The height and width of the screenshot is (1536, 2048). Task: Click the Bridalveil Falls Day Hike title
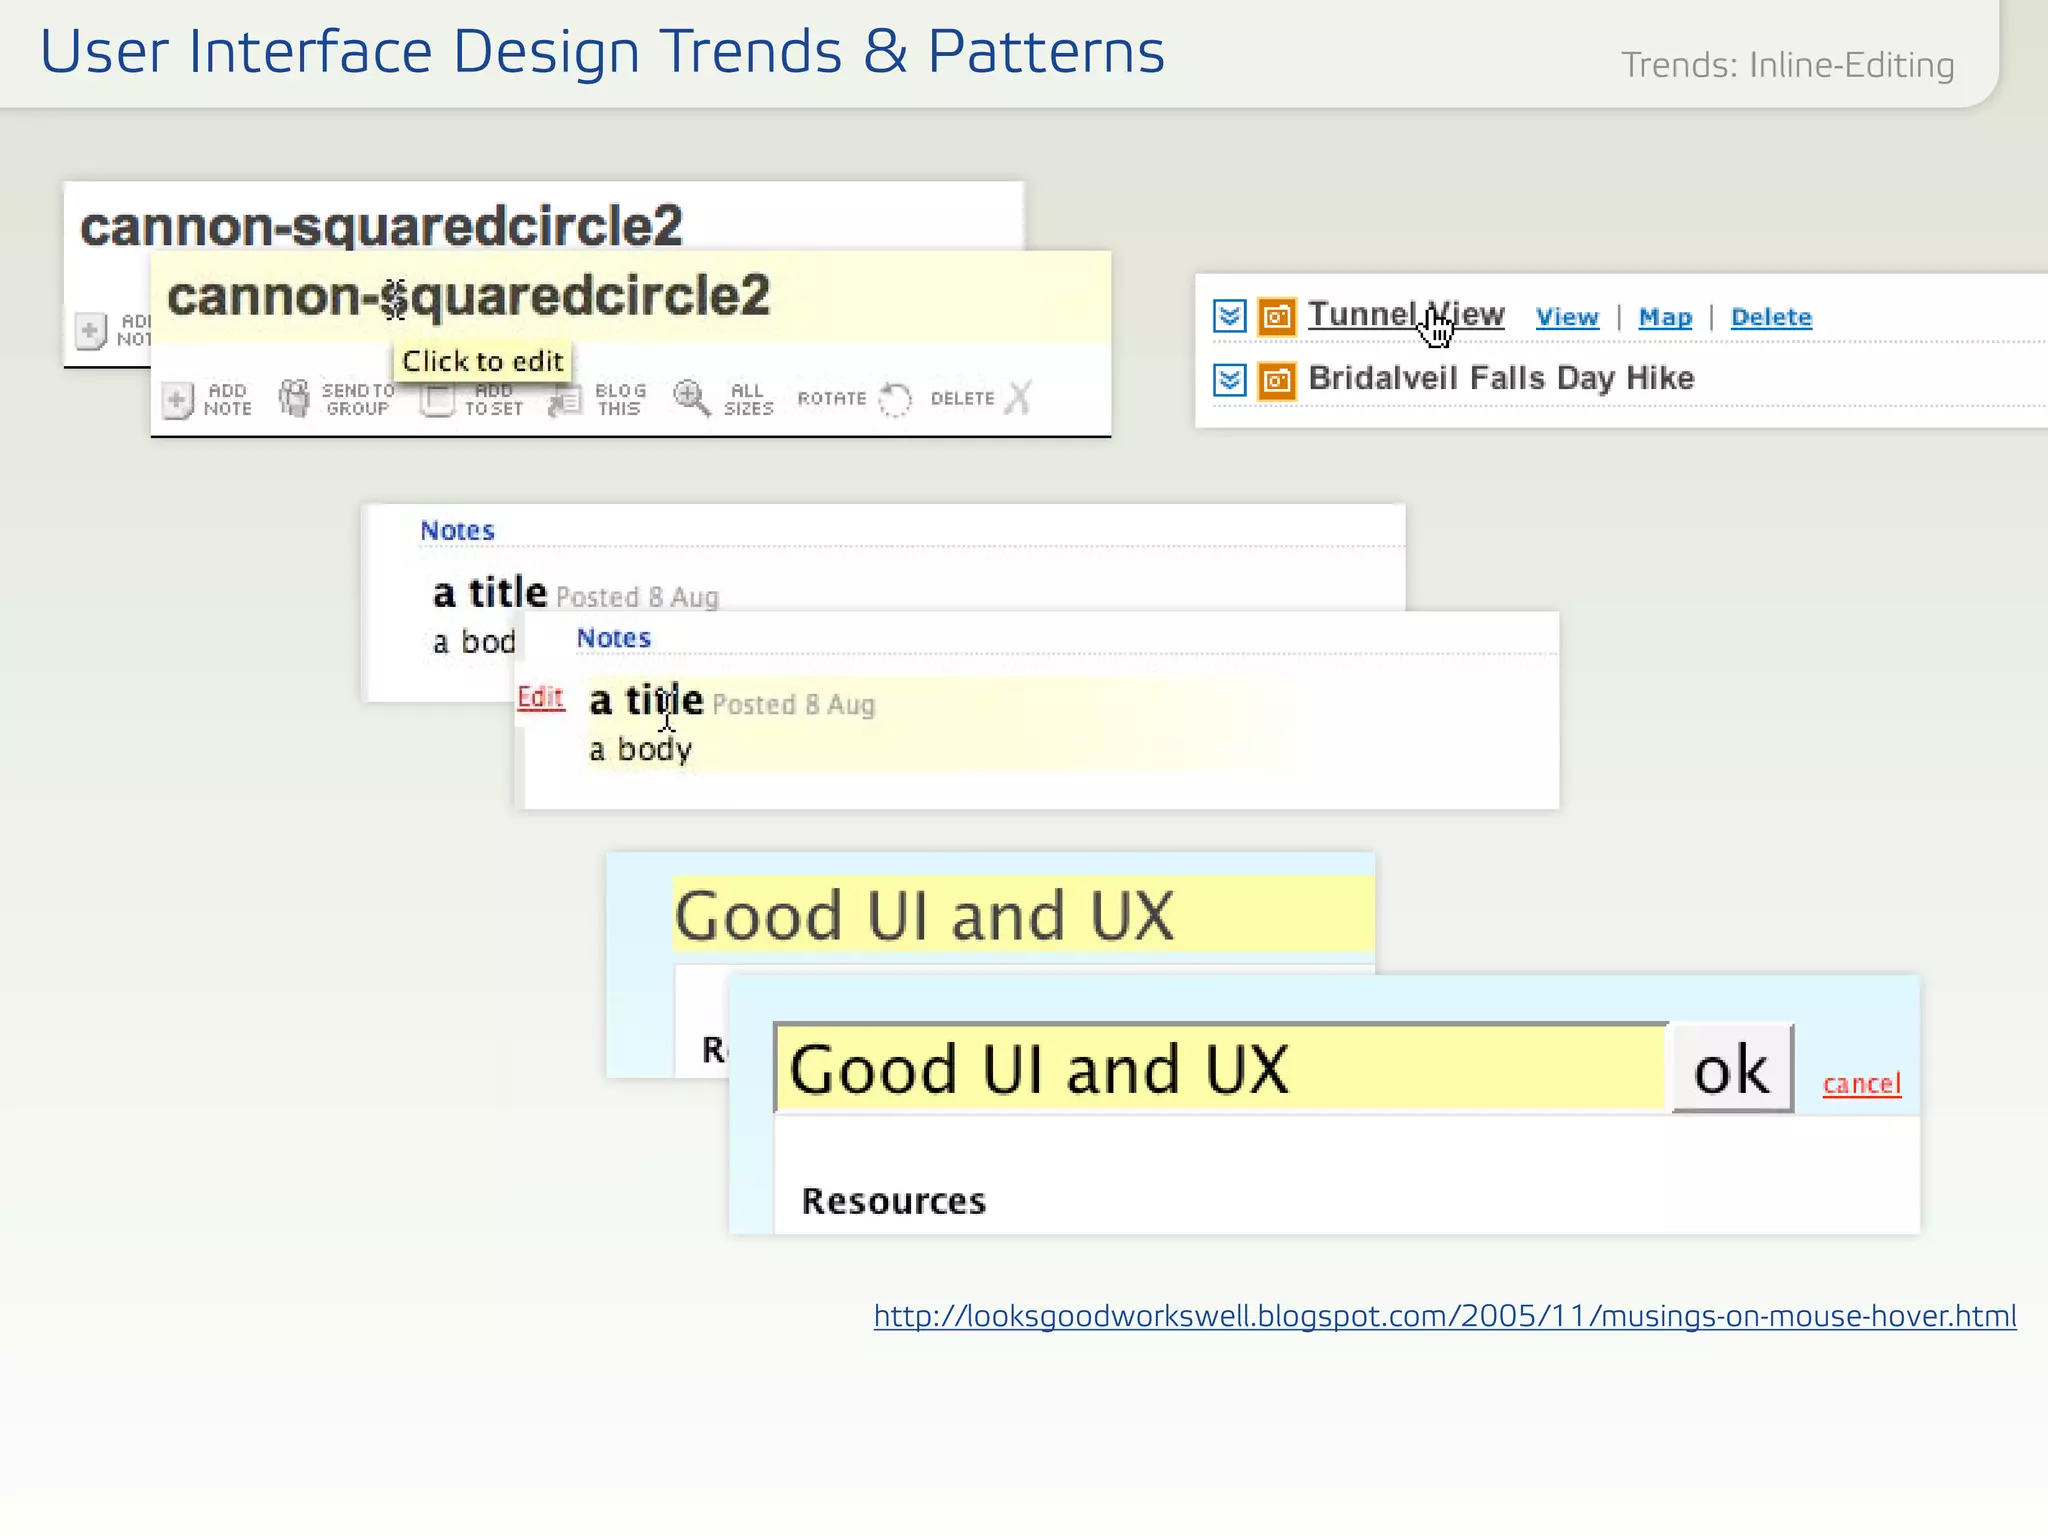(1501, 378)
